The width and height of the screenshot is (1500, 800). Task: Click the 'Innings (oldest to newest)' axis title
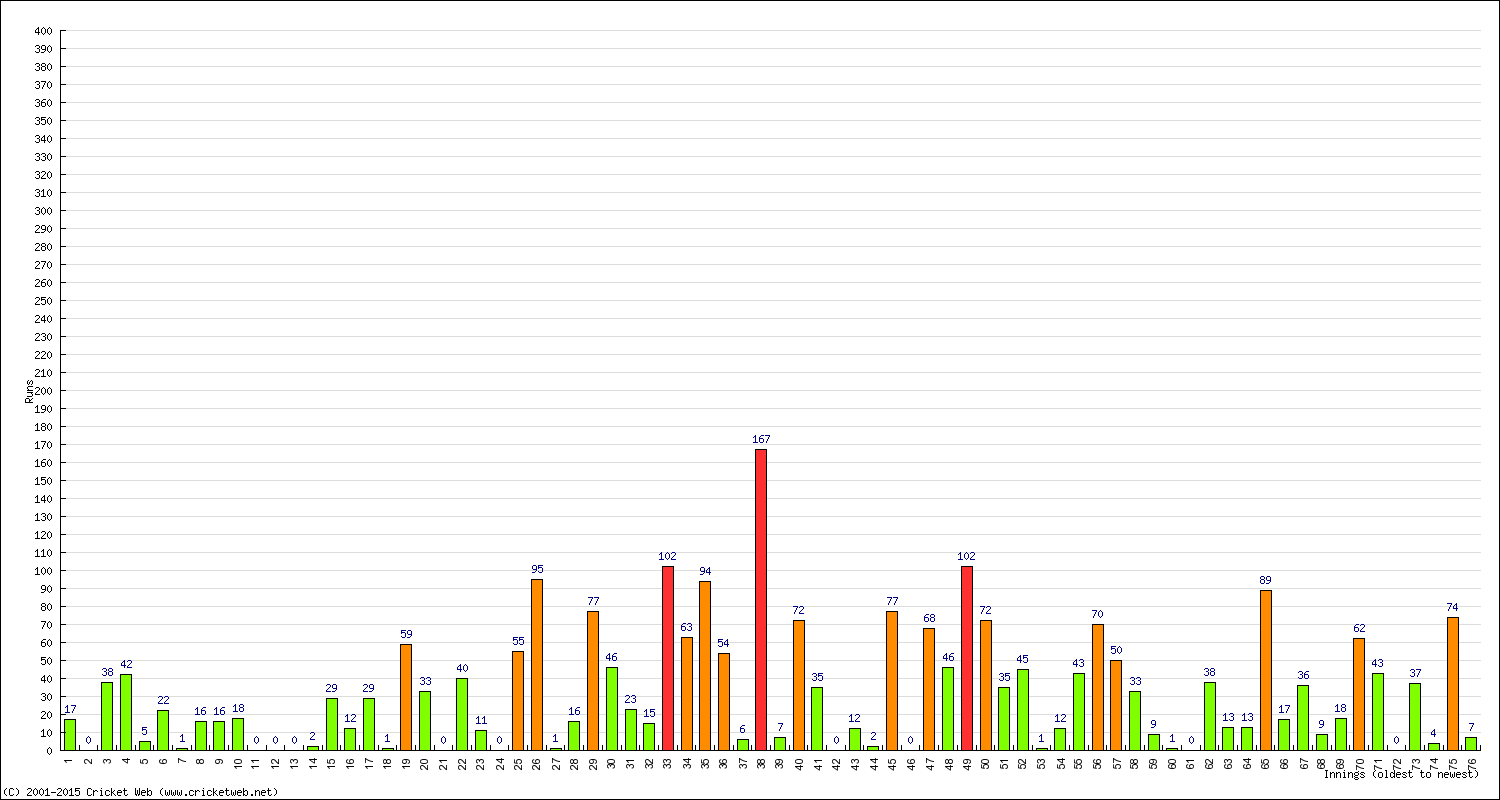(x=1401, y=774)
